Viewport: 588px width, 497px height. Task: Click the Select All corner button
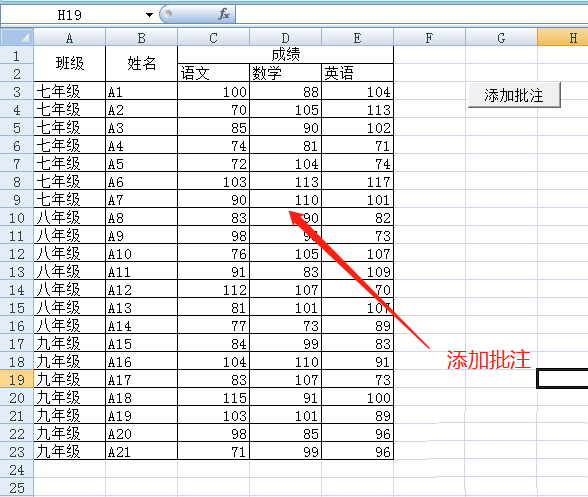pos(17,38)
